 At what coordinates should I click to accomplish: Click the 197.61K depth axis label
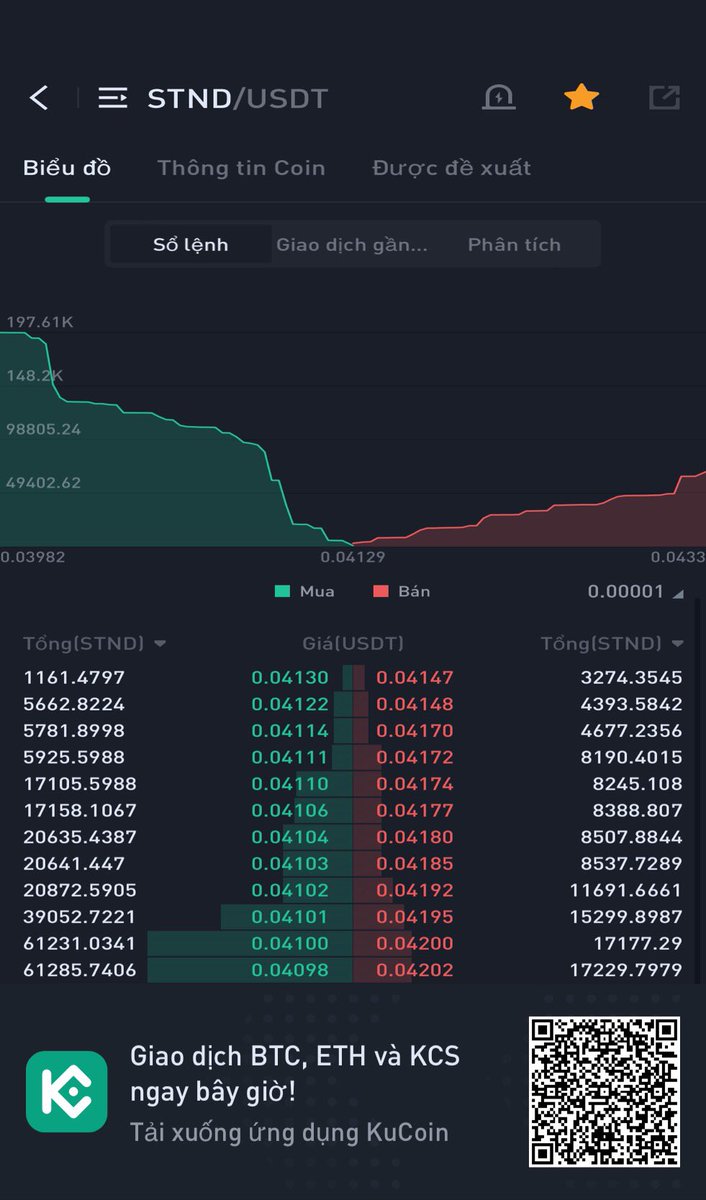[x=40, y=322]
